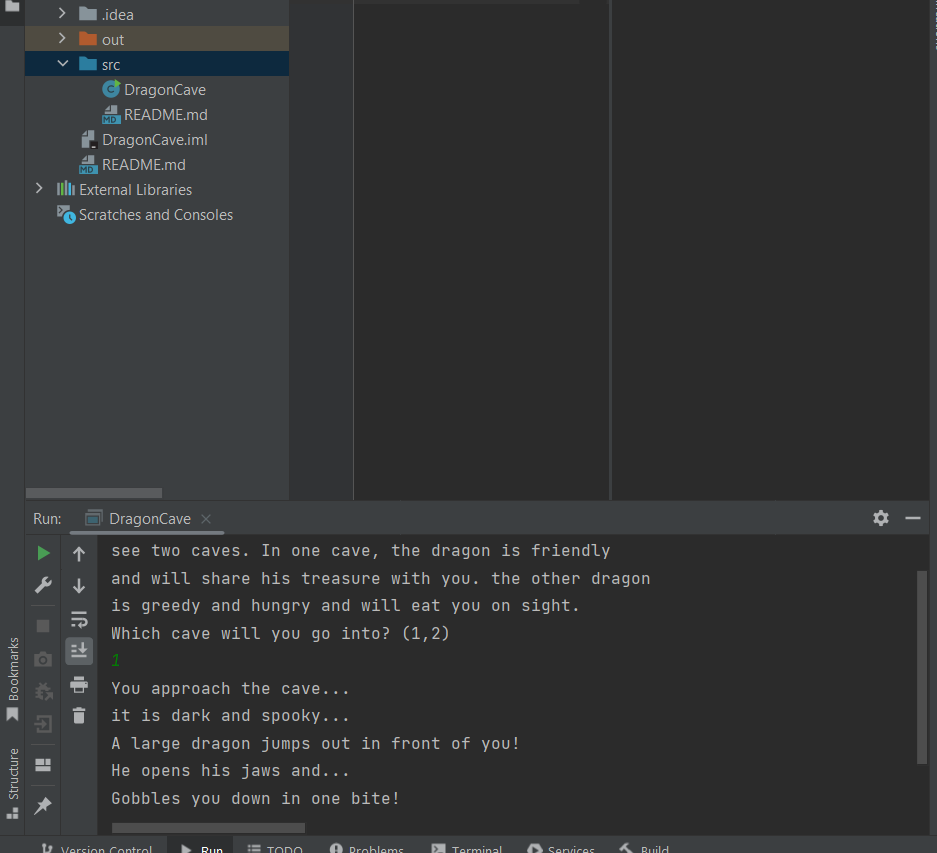The height and width of the screenshot is (853, 937).
Task: Click Scratches and Consoles icon
Action: 66,214
